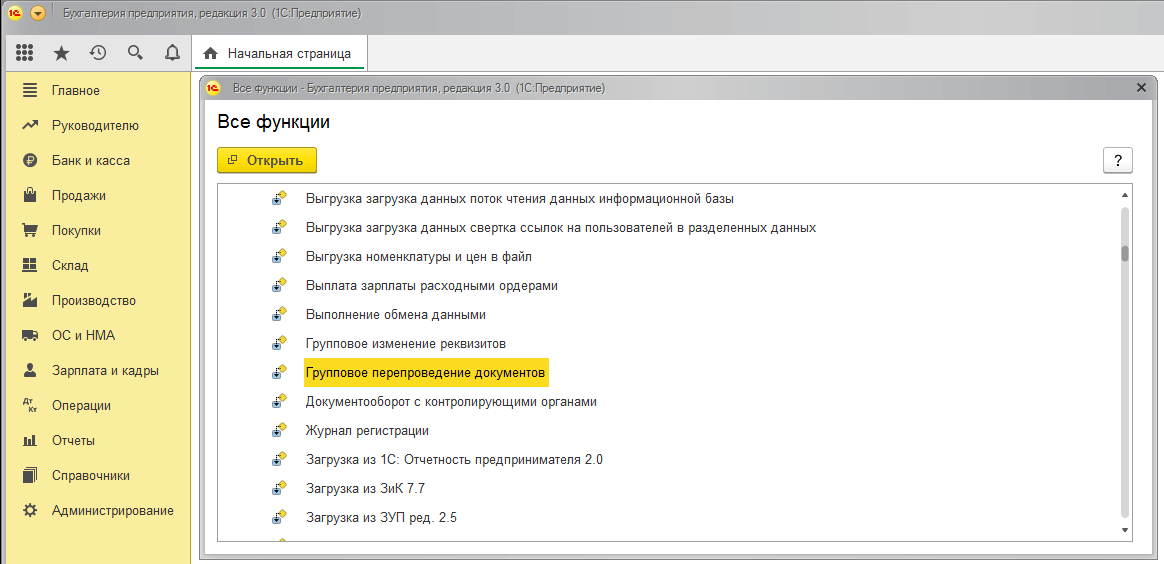Screen dimensions: 1164x564
Task: Select Групповое изменение реквизитов item
Action: (405, 344)
